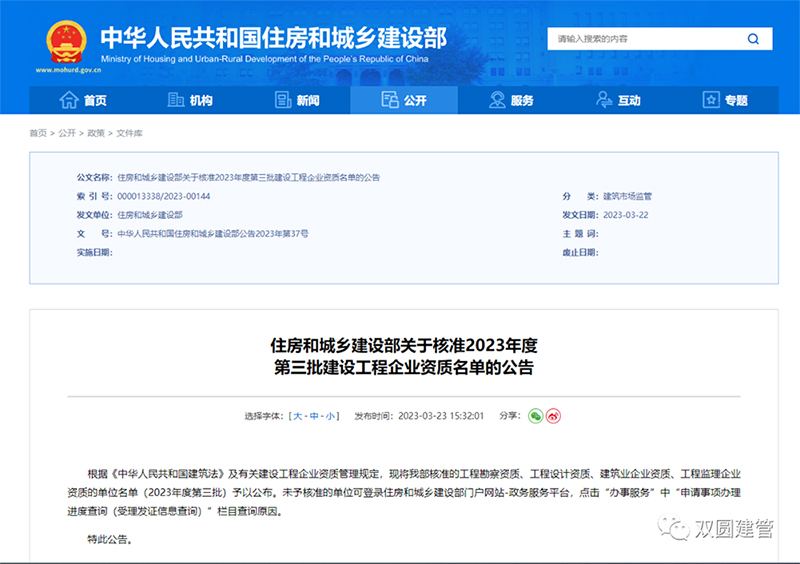Screen dimensions: 800x564
Task: Open the 机构 navigation tab
Action: pyautogui.click(x=190, y=100)
